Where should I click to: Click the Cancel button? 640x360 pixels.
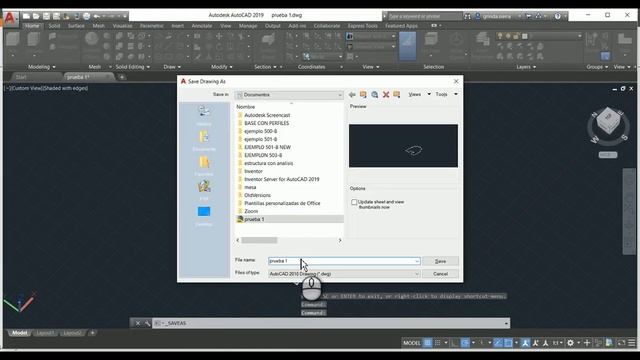click(x=440, y=274)
